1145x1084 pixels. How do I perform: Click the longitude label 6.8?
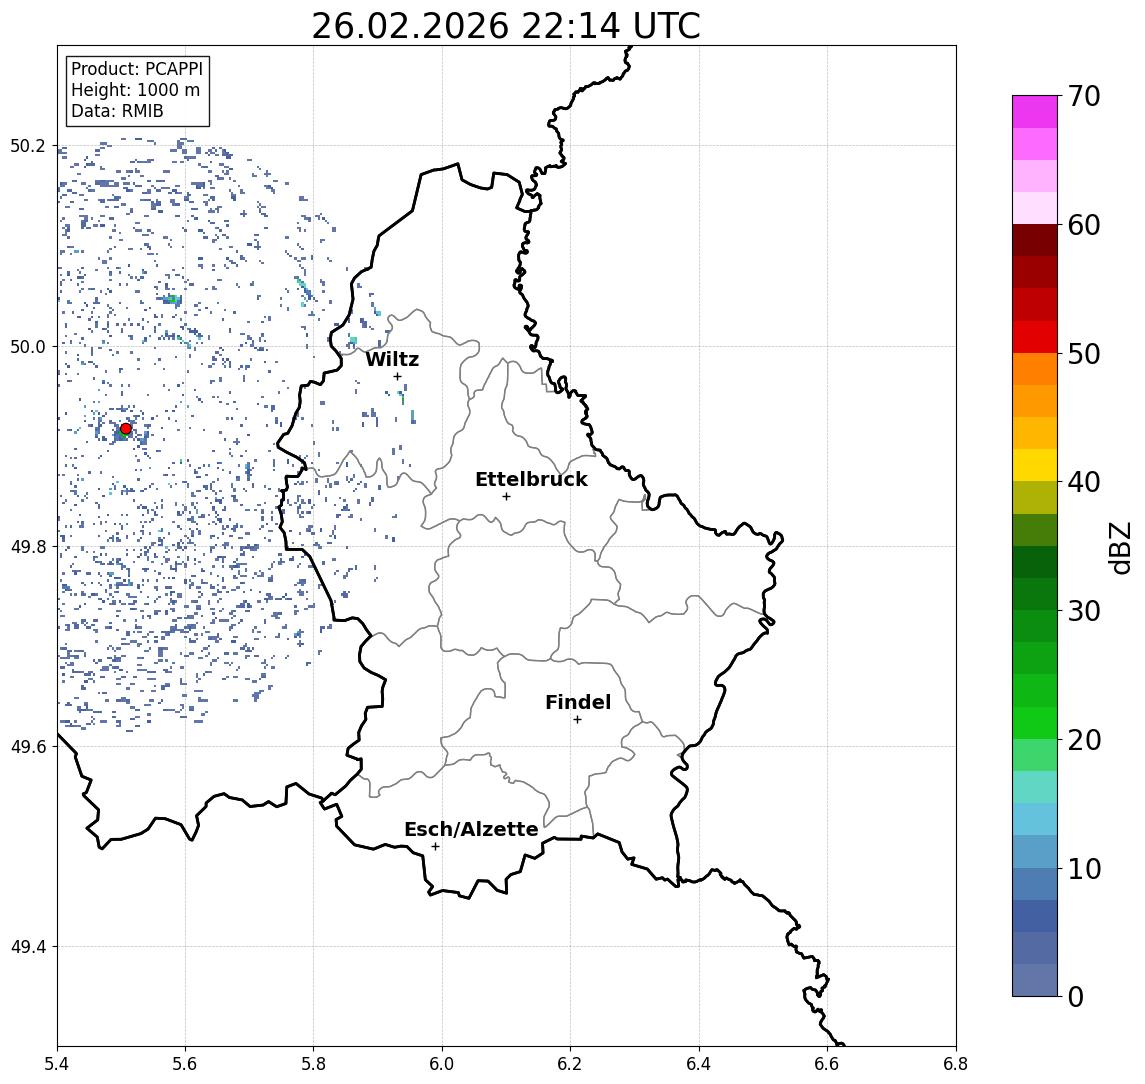(955, 1064)
